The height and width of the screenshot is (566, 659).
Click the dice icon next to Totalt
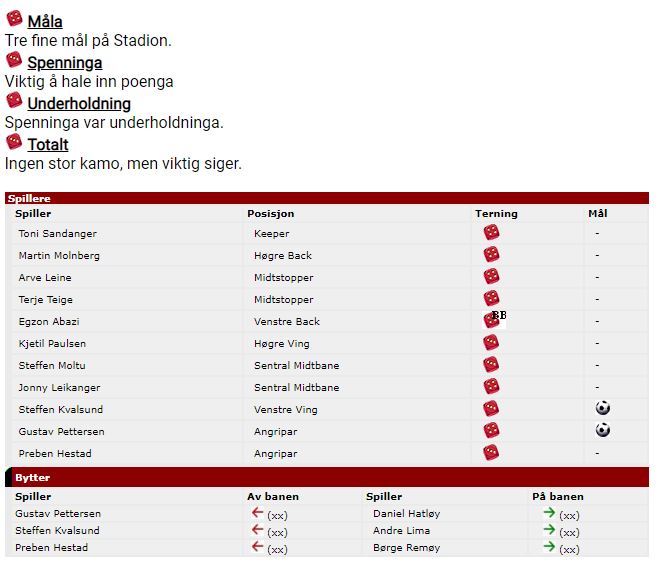click(x=14, y=142)
